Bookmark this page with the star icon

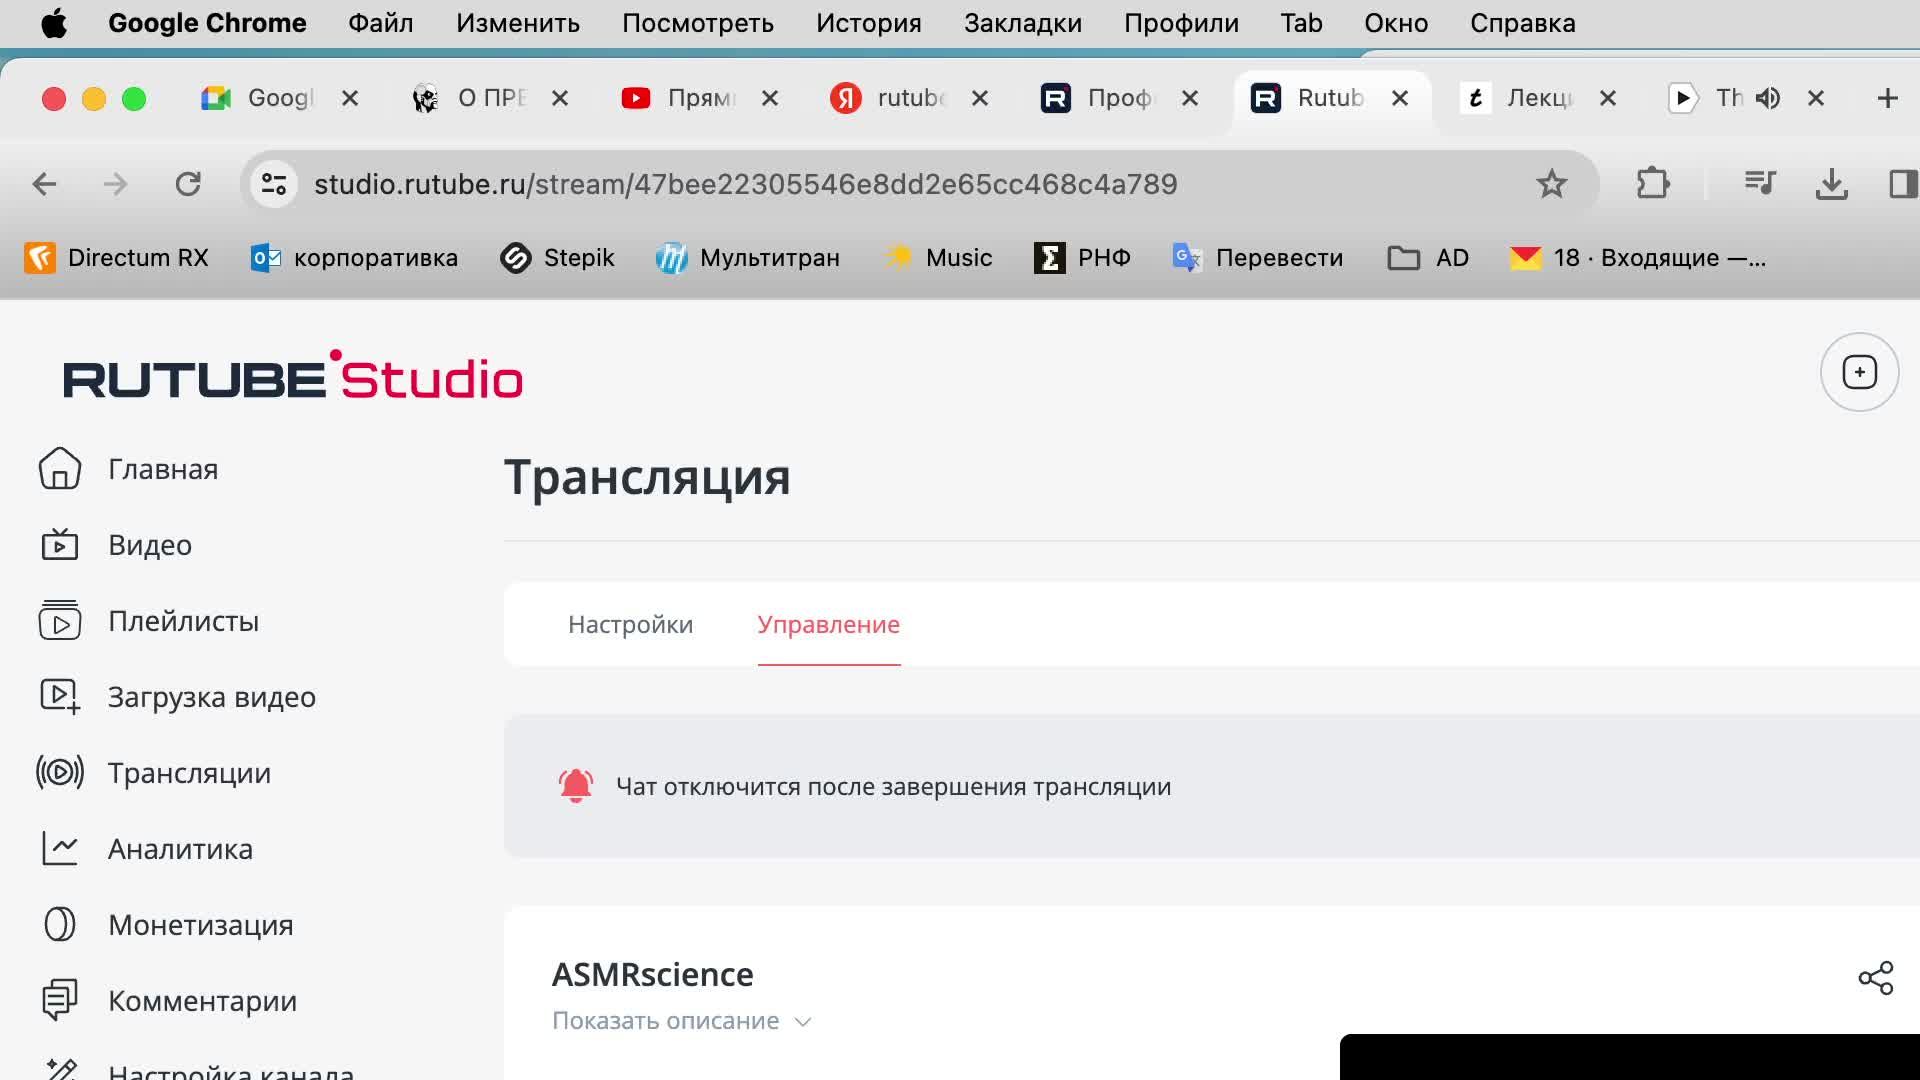1551,184
